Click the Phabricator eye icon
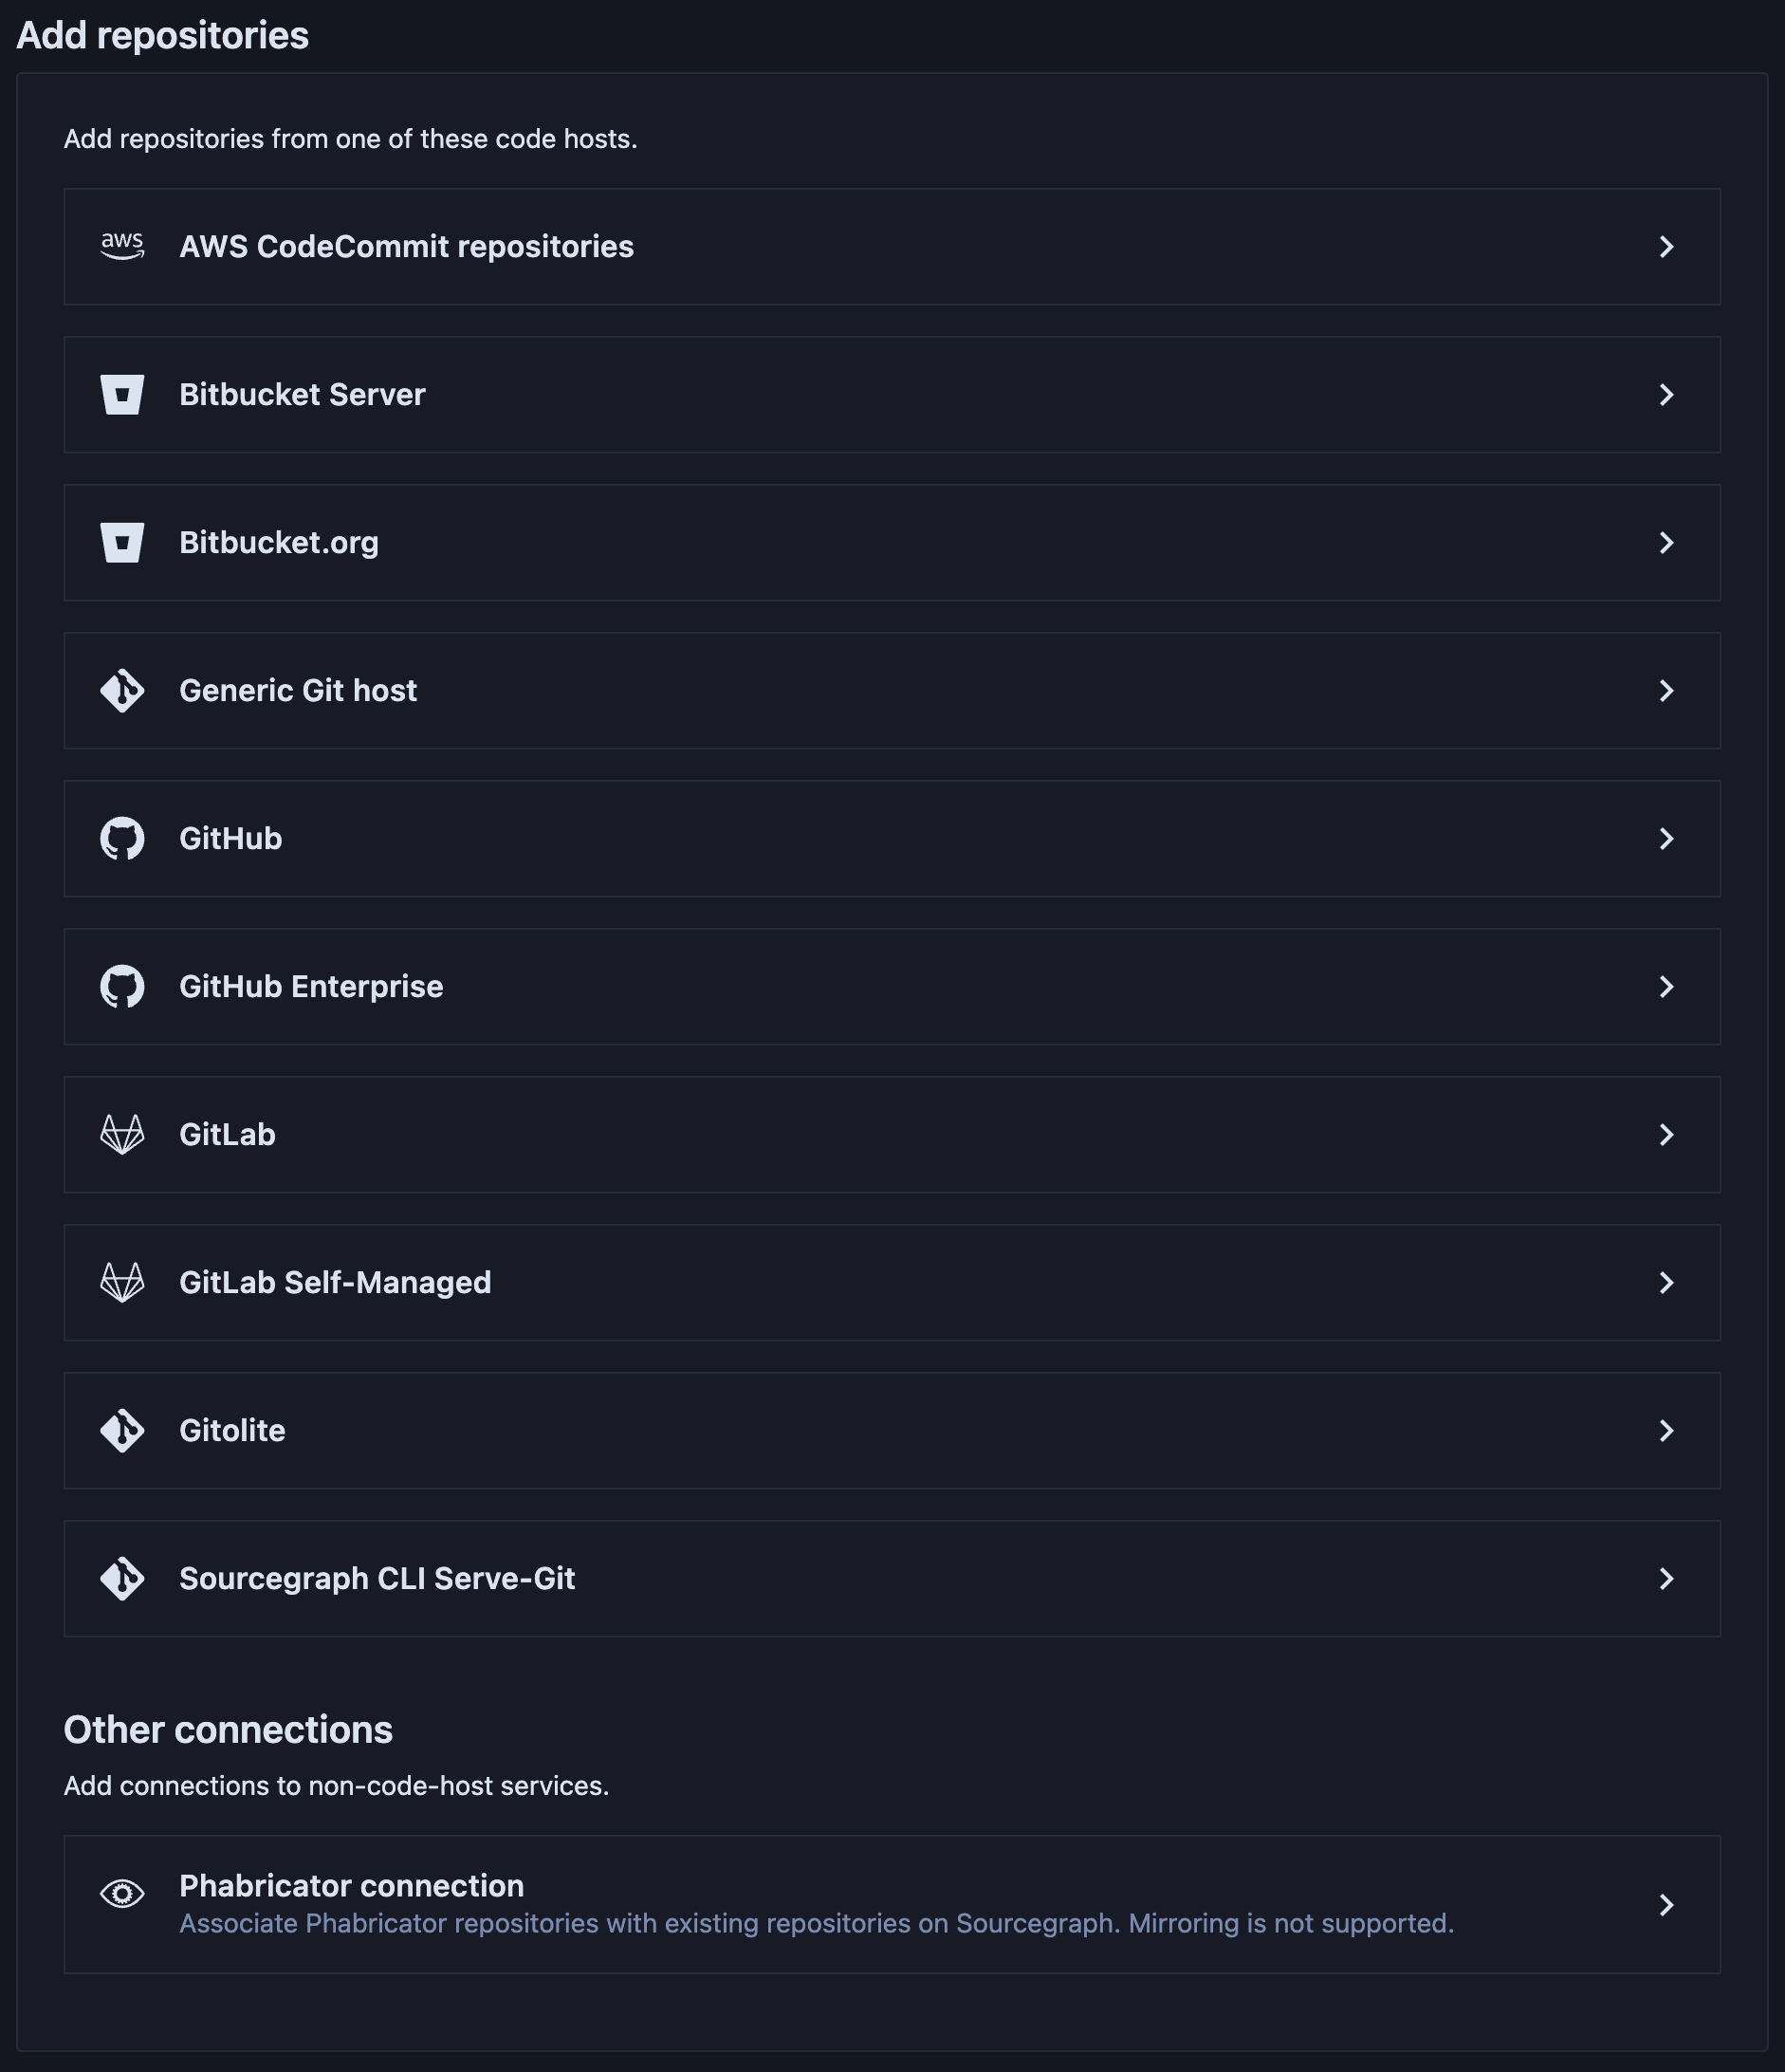 (x=122, y=1893)
